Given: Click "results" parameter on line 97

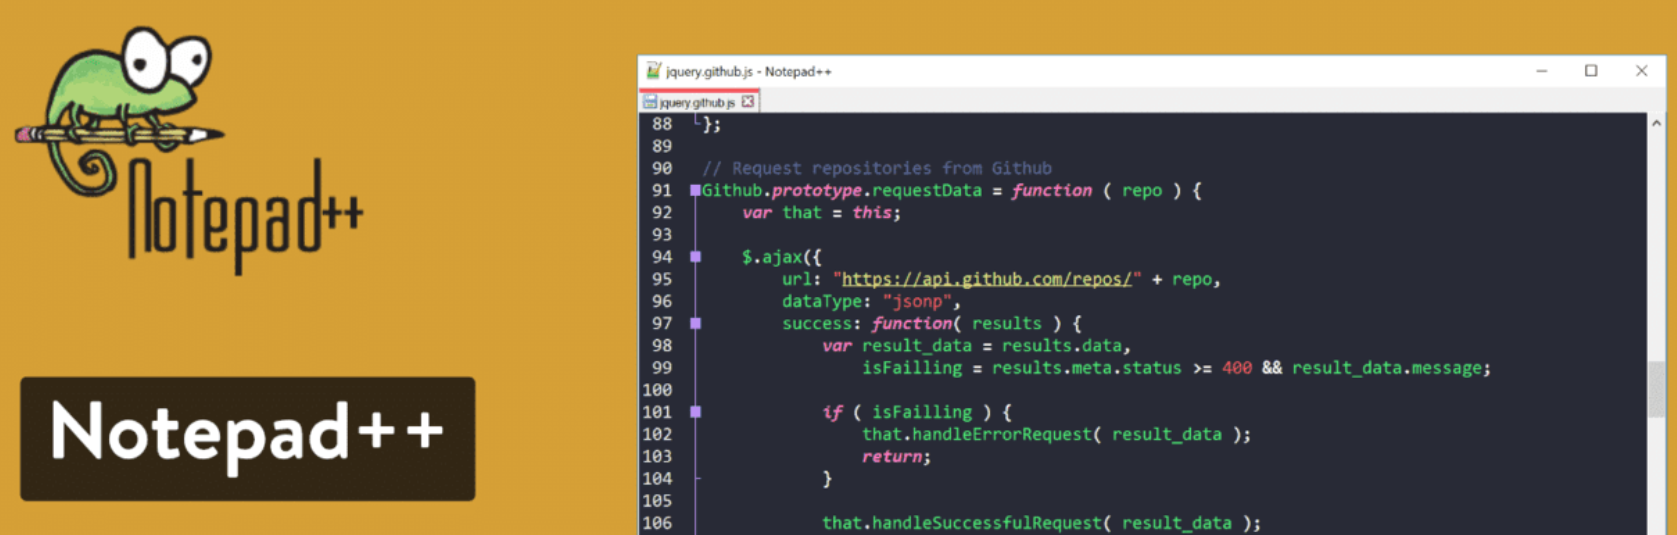Looking at the screenshot, I should click(x=1007, y=323).
